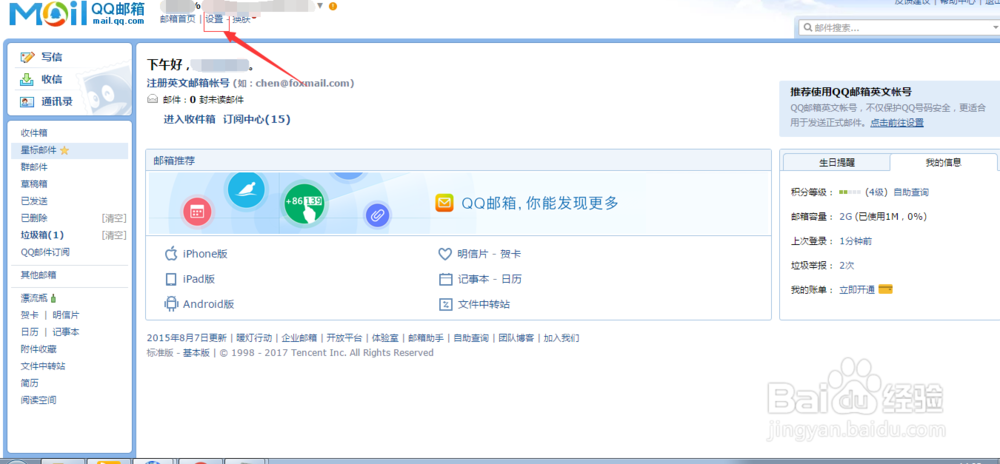This screenshot has width=1000, height=464.
Task: Go to 邮箱首页 in the top navigation
Action: (178, 19)
